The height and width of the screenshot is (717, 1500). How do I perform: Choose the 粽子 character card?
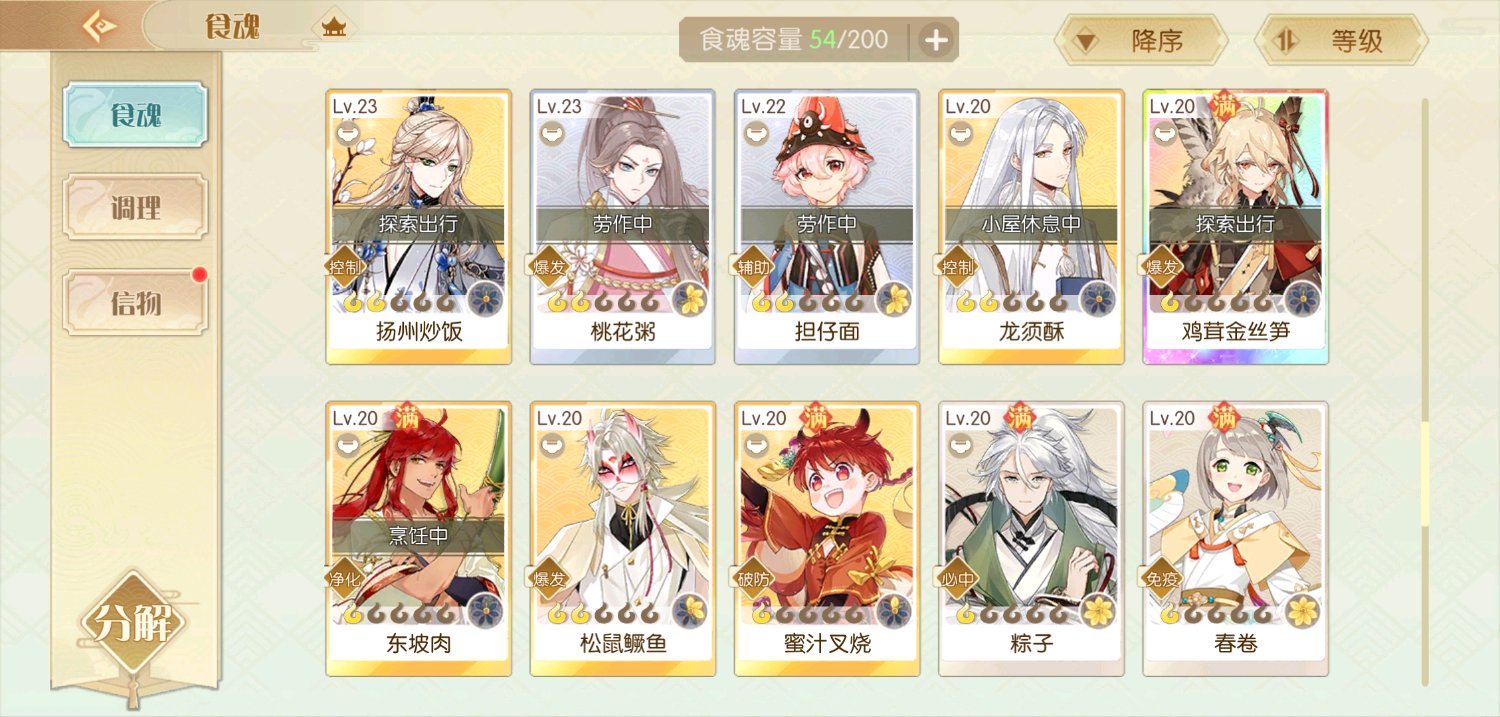(1031, 539)
